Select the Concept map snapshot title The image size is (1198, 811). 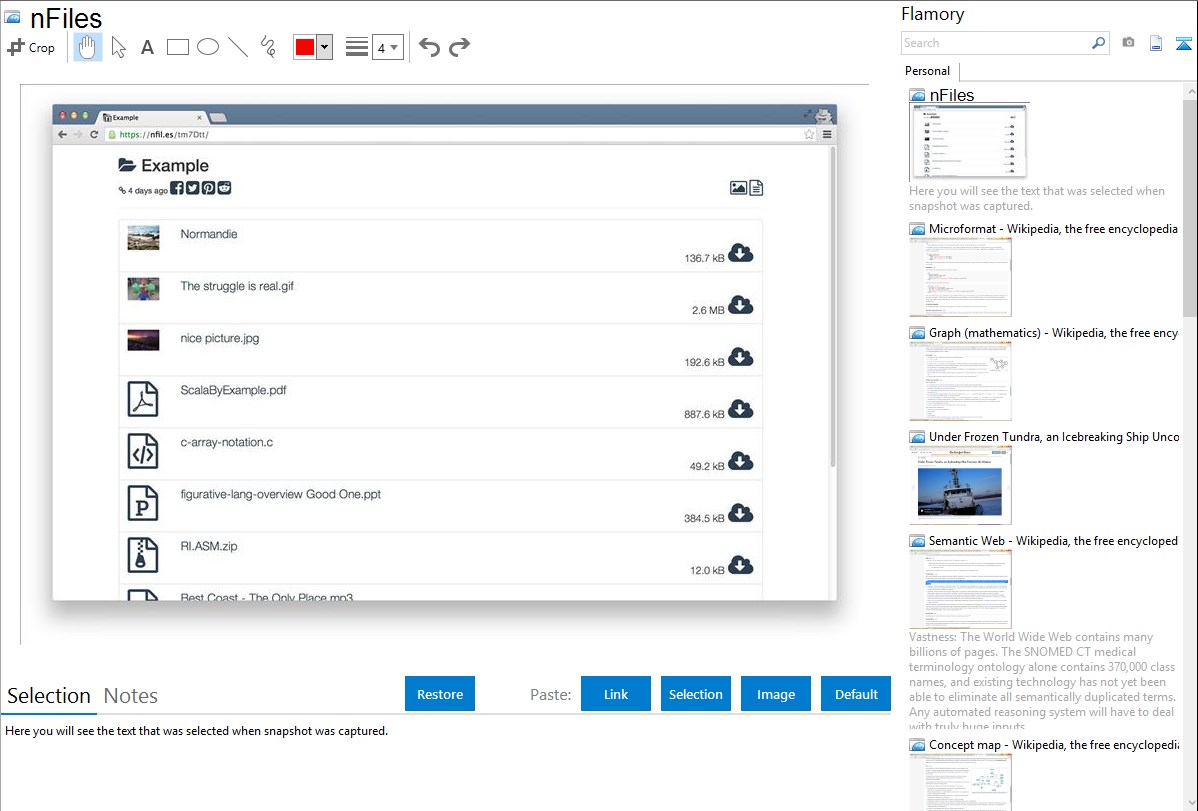(1053, 744)
